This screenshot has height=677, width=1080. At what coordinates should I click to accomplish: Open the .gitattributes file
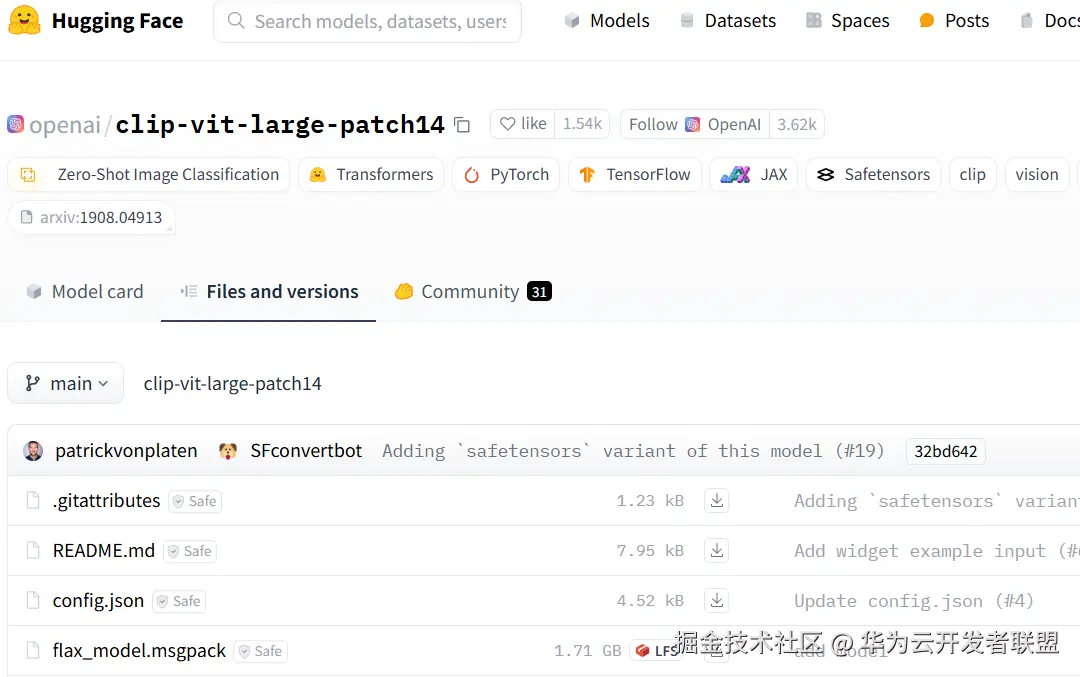[x=106, y=501]
